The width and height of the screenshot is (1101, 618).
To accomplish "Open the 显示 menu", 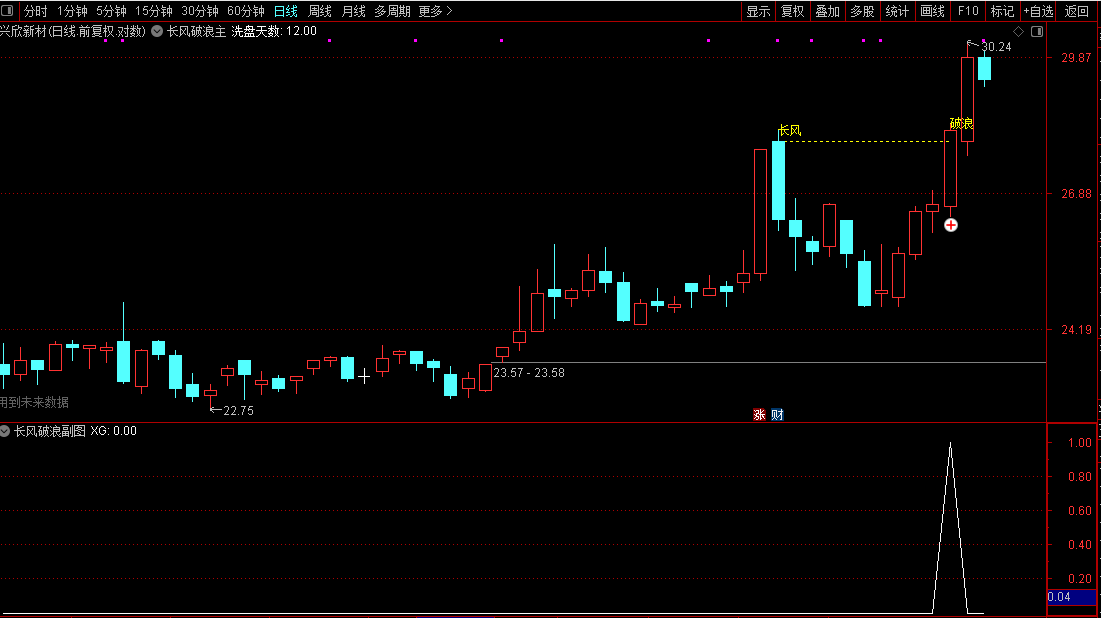I will (x=758, y=11).
